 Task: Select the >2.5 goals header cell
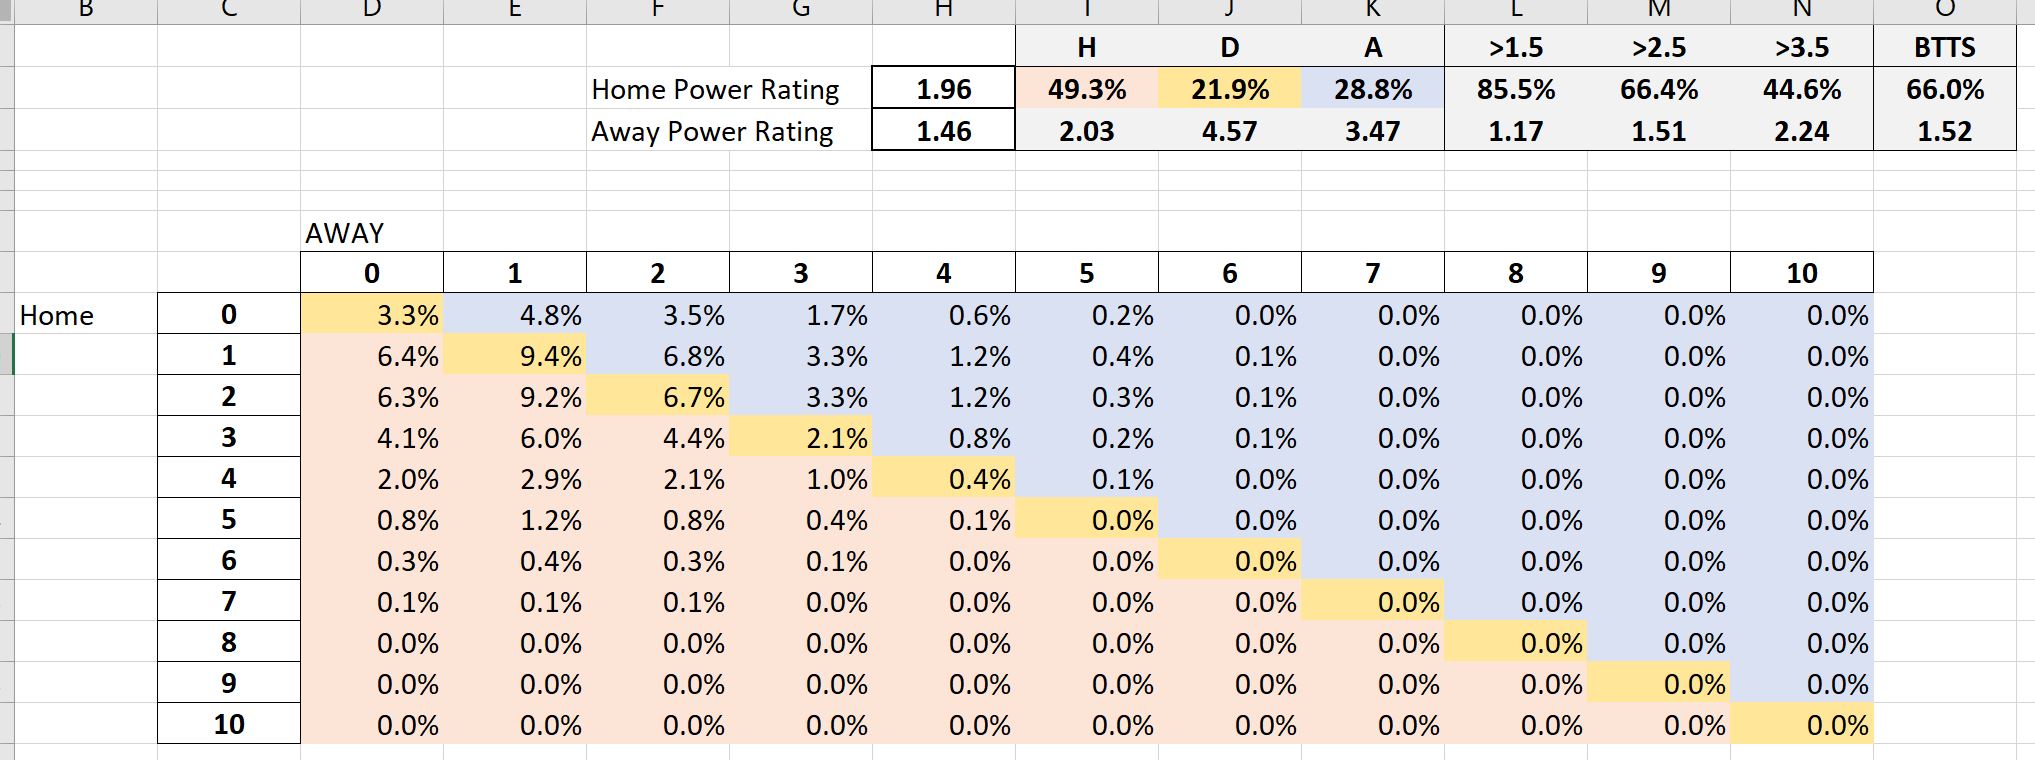[x=1659, y=47]
